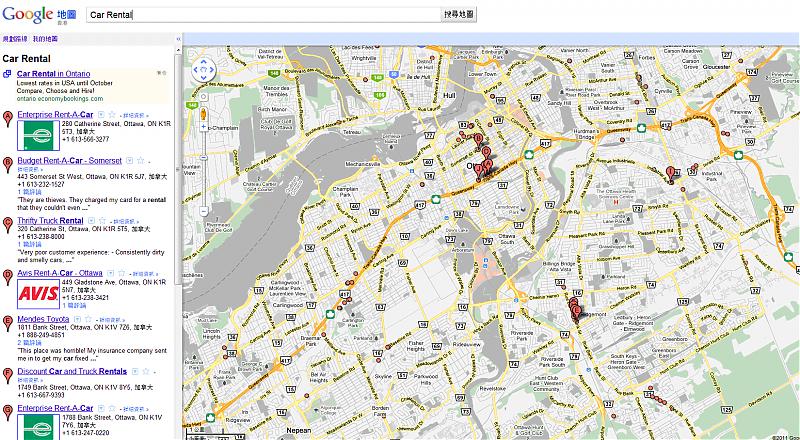
Task: Star the Avis Rent-A-Car - Ottawa result
Action: (x=121, y=273)
